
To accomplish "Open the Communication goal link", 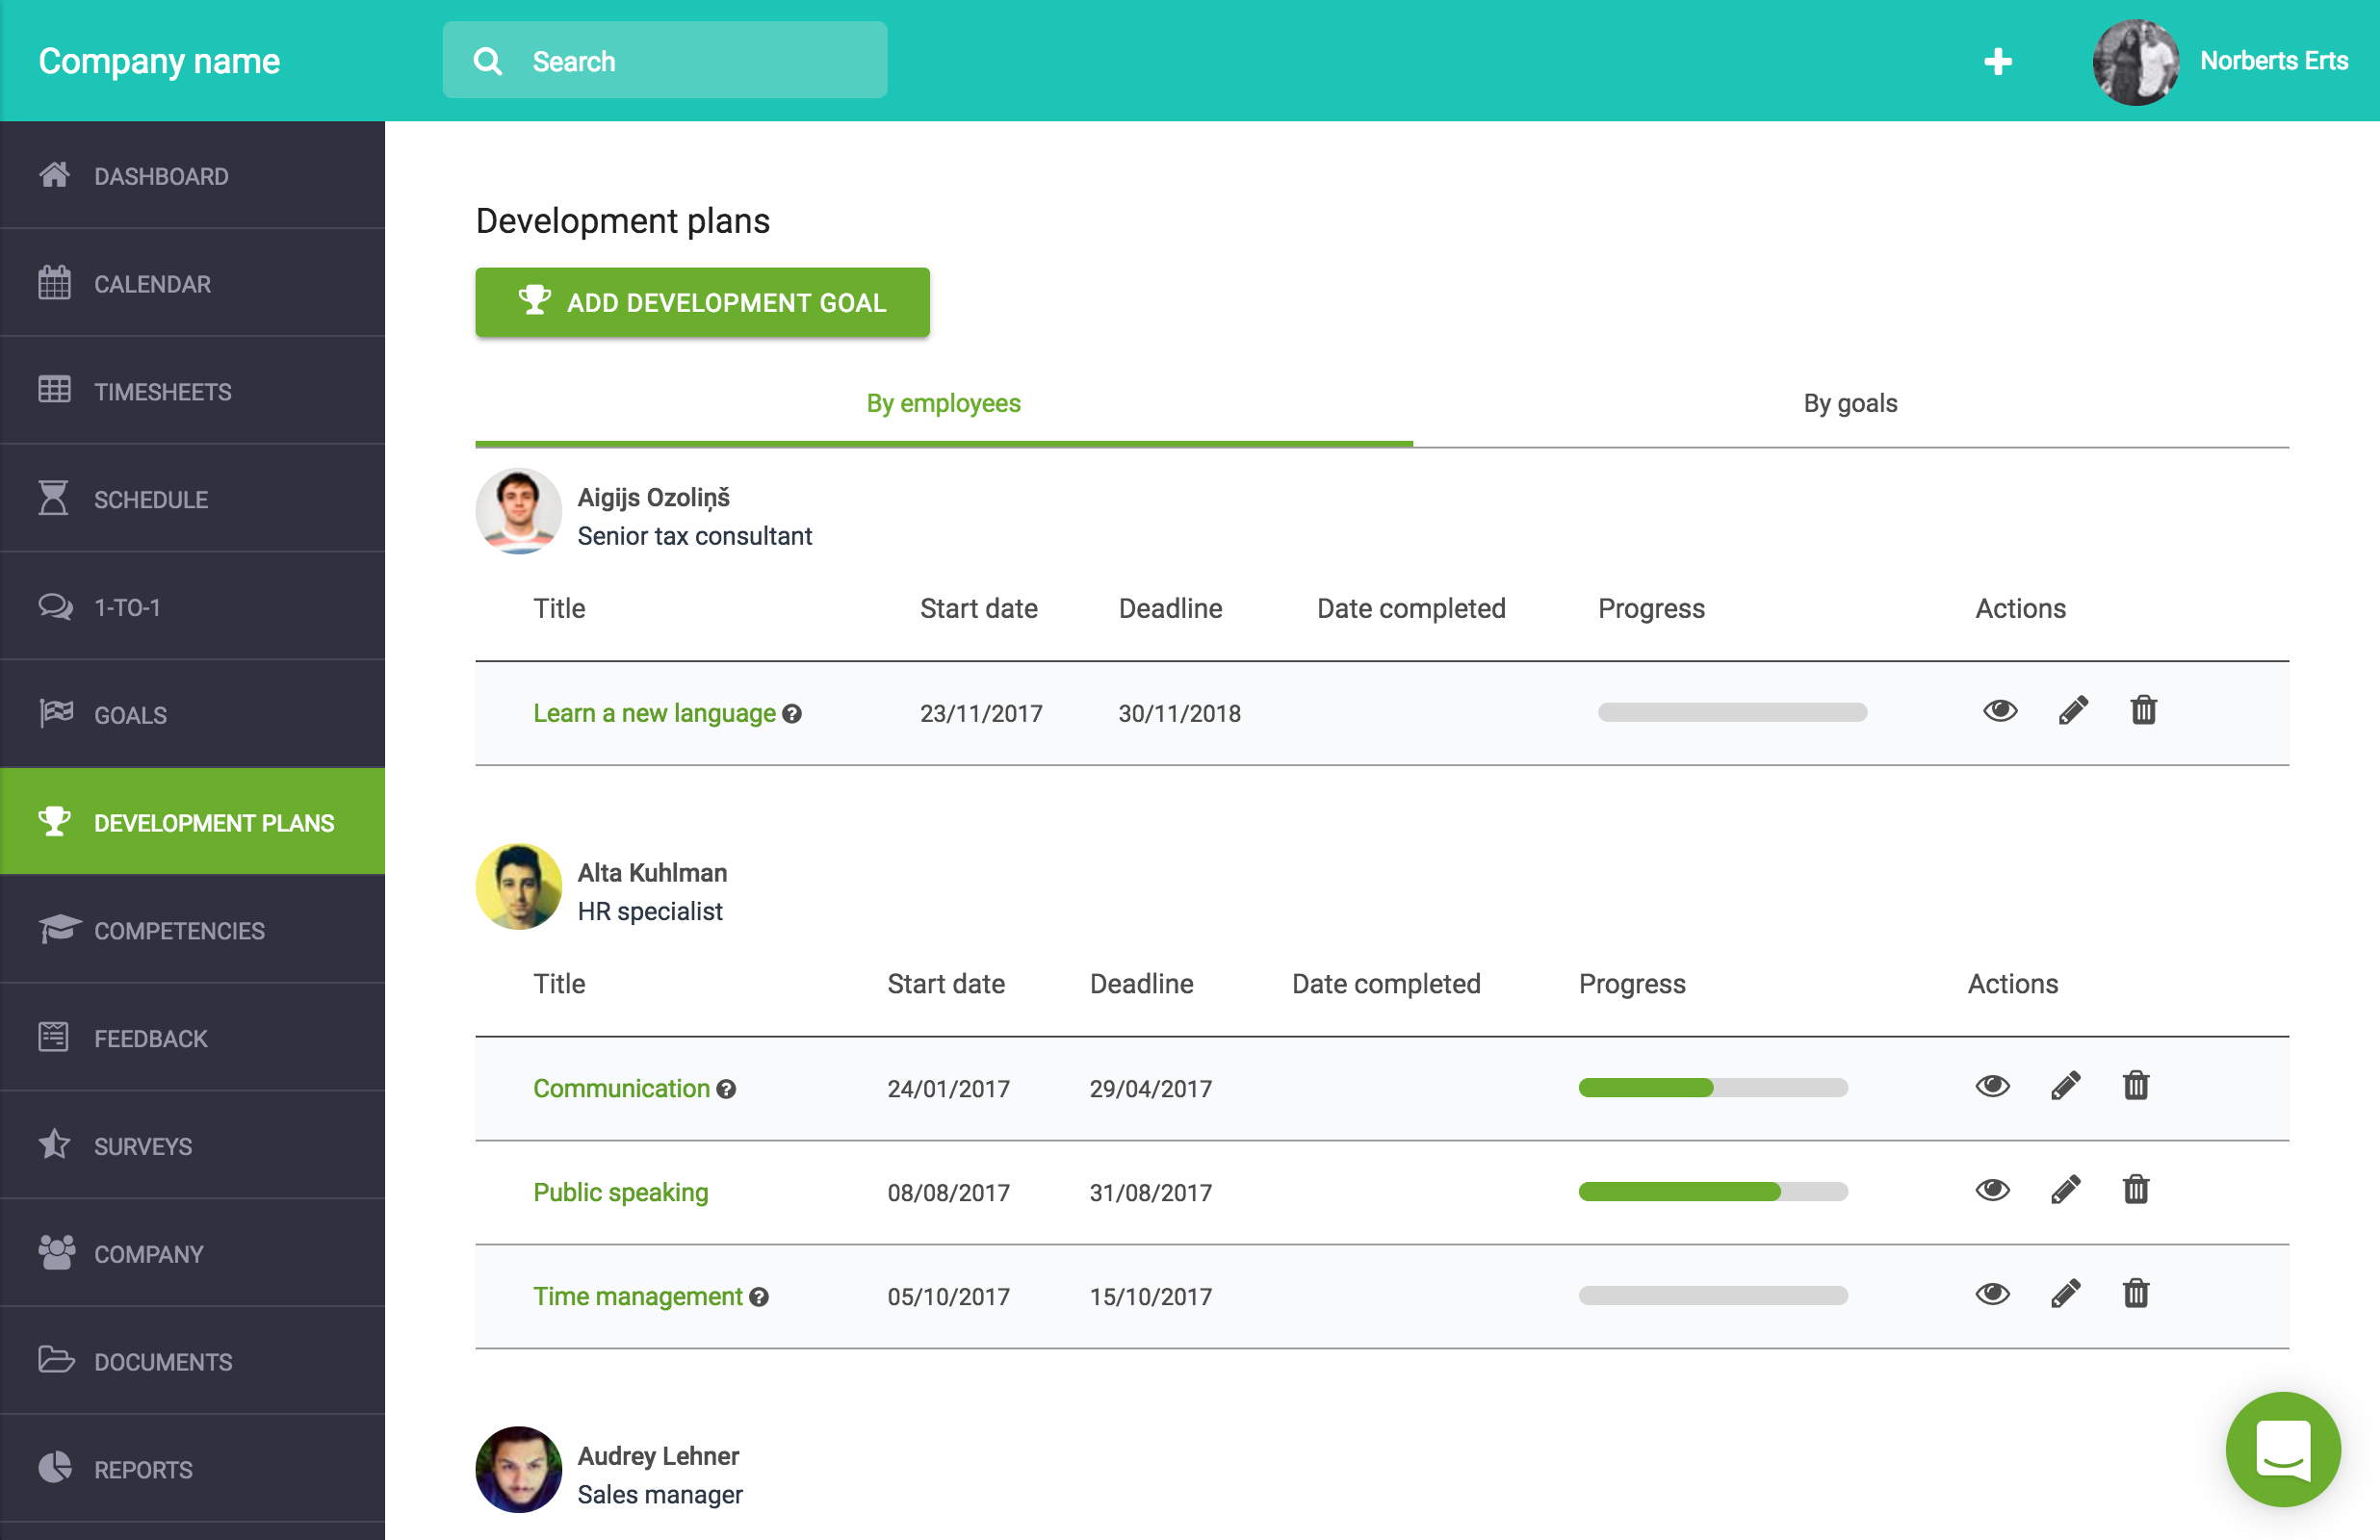I will click(x=621, y=1088).
